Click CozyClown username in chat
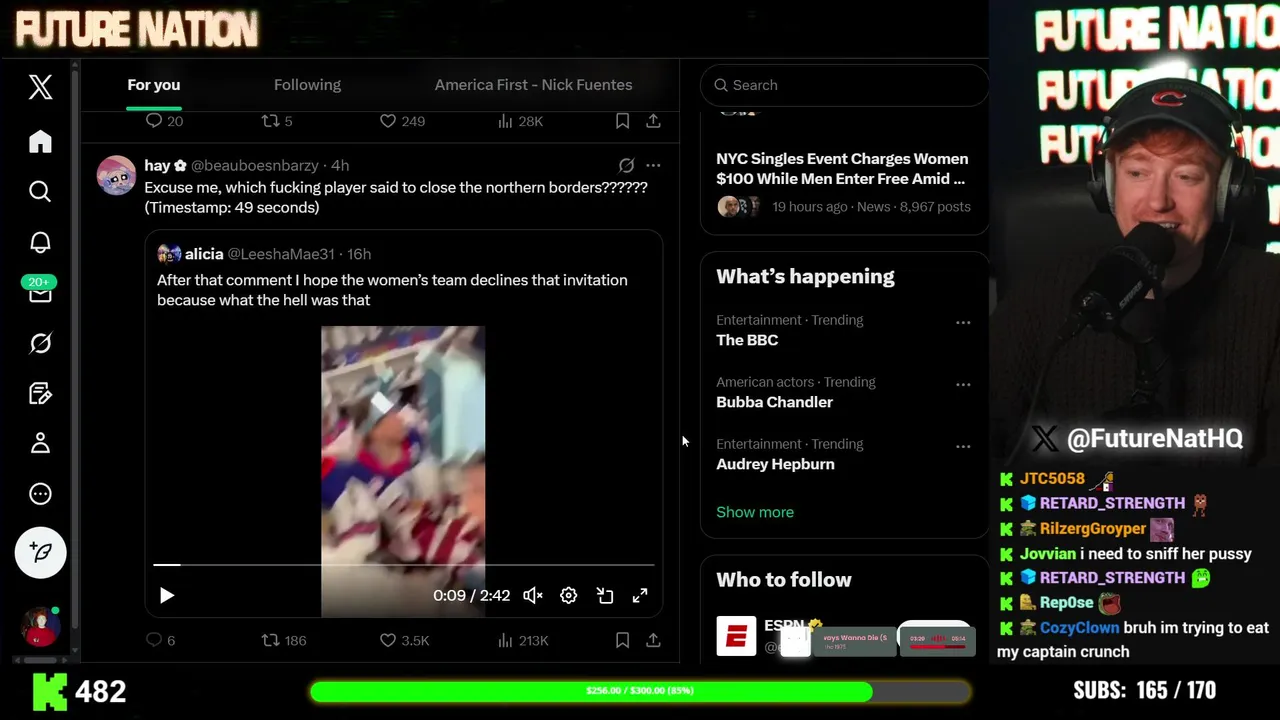 point(1079,628)
